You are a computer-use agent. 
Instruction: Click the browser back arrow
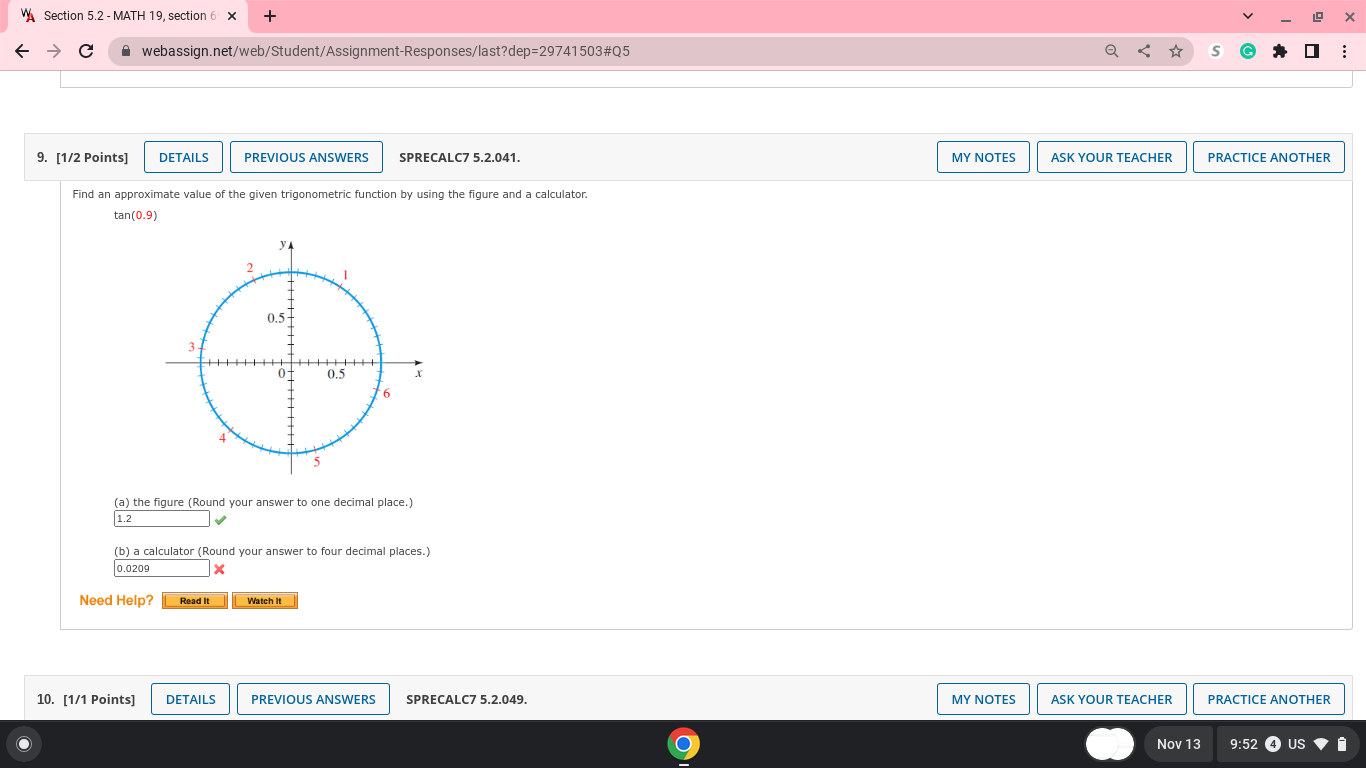[x=21, y=50]
